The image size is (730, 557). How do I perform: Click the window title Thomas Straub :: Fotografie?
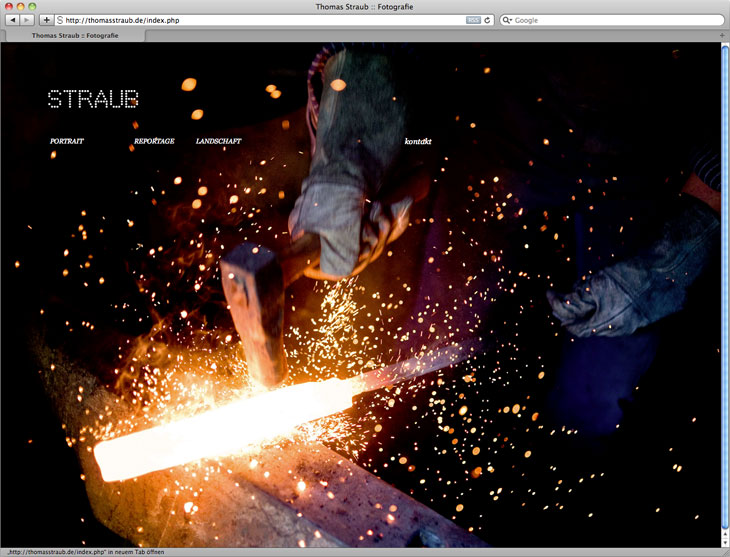point(365,7)
